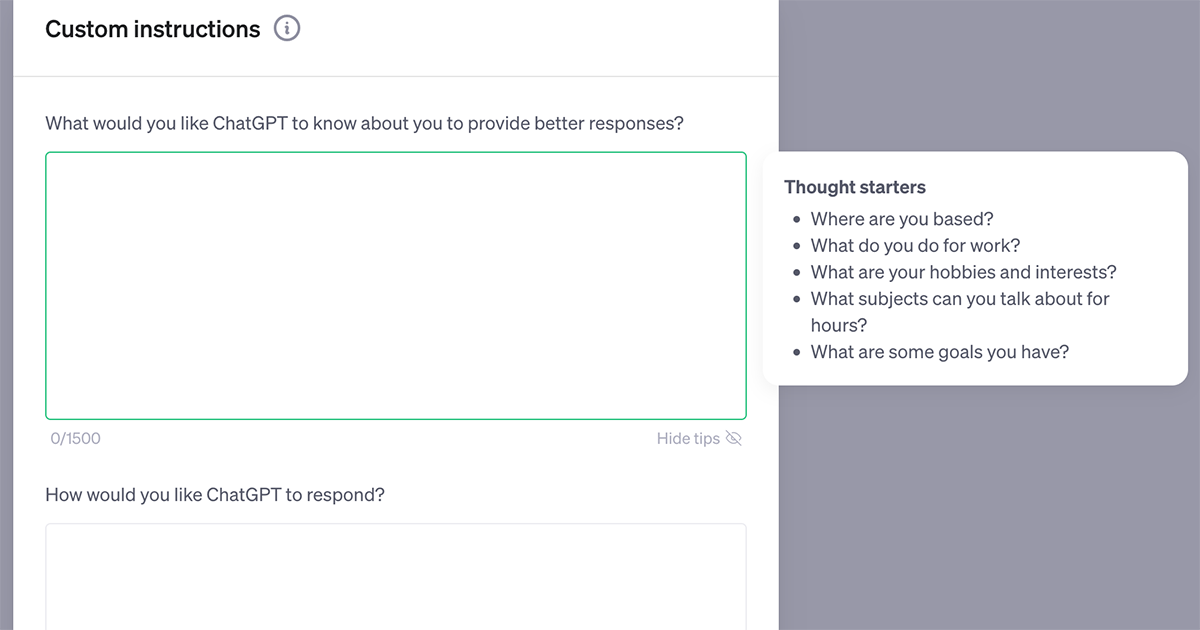Click the Thought starters heading
1200x630 pixels.
tap(855, 187)
